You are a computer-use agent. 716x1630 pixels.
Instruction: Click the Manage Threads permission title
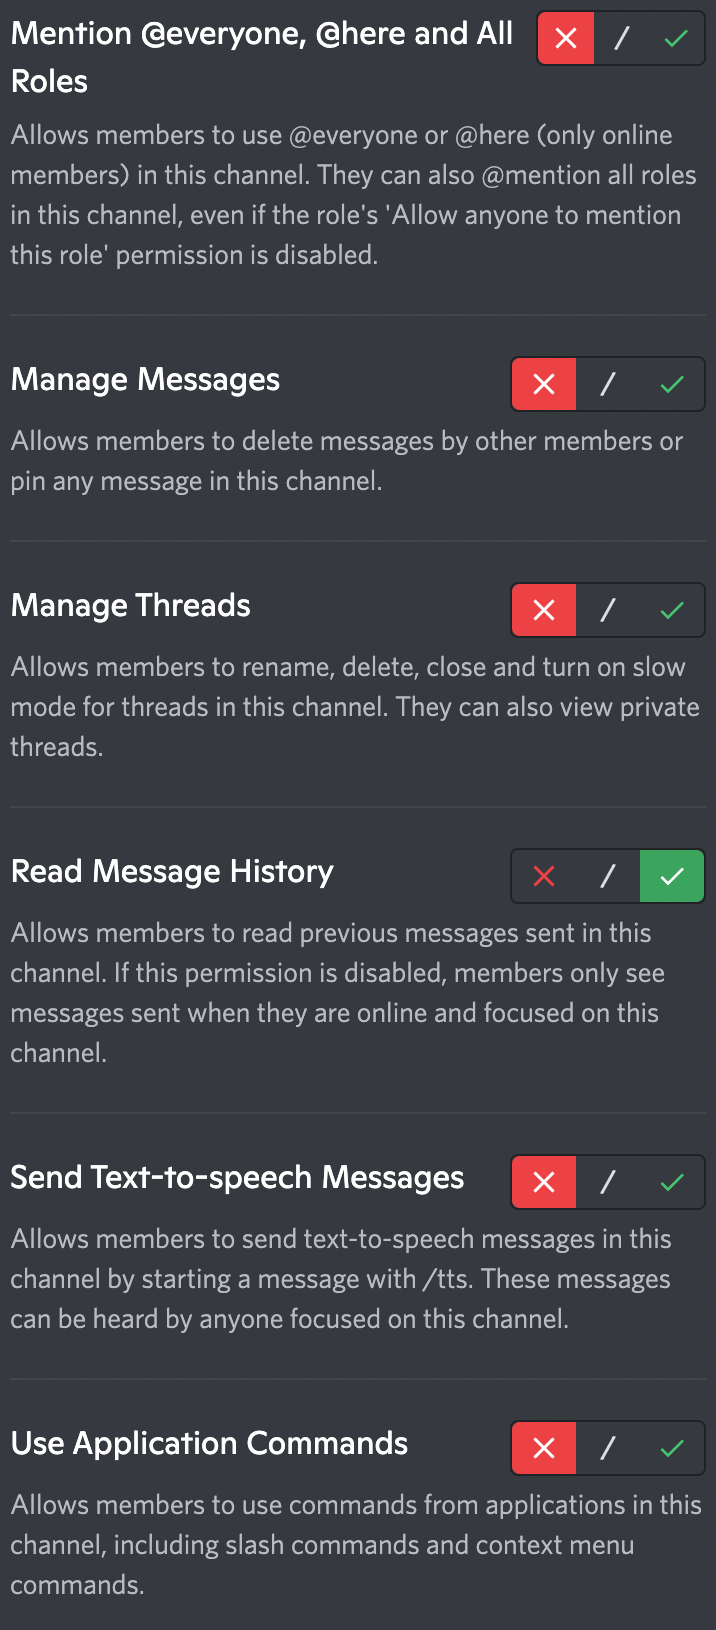tap(131, 606)
